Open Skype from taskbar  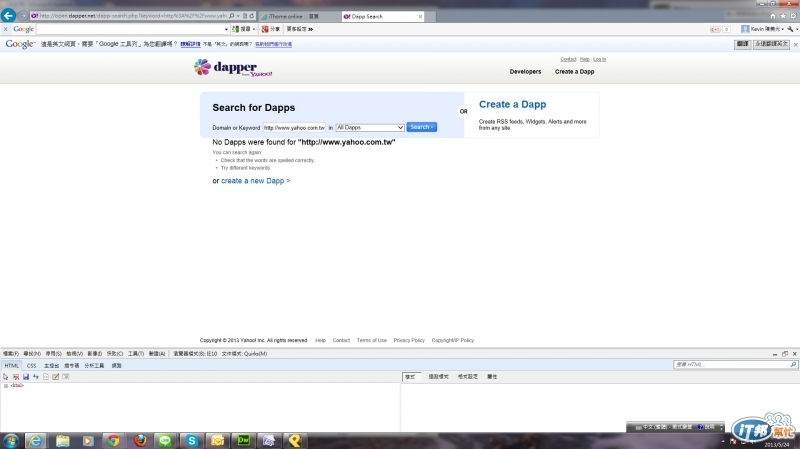[x=191, y=441]
